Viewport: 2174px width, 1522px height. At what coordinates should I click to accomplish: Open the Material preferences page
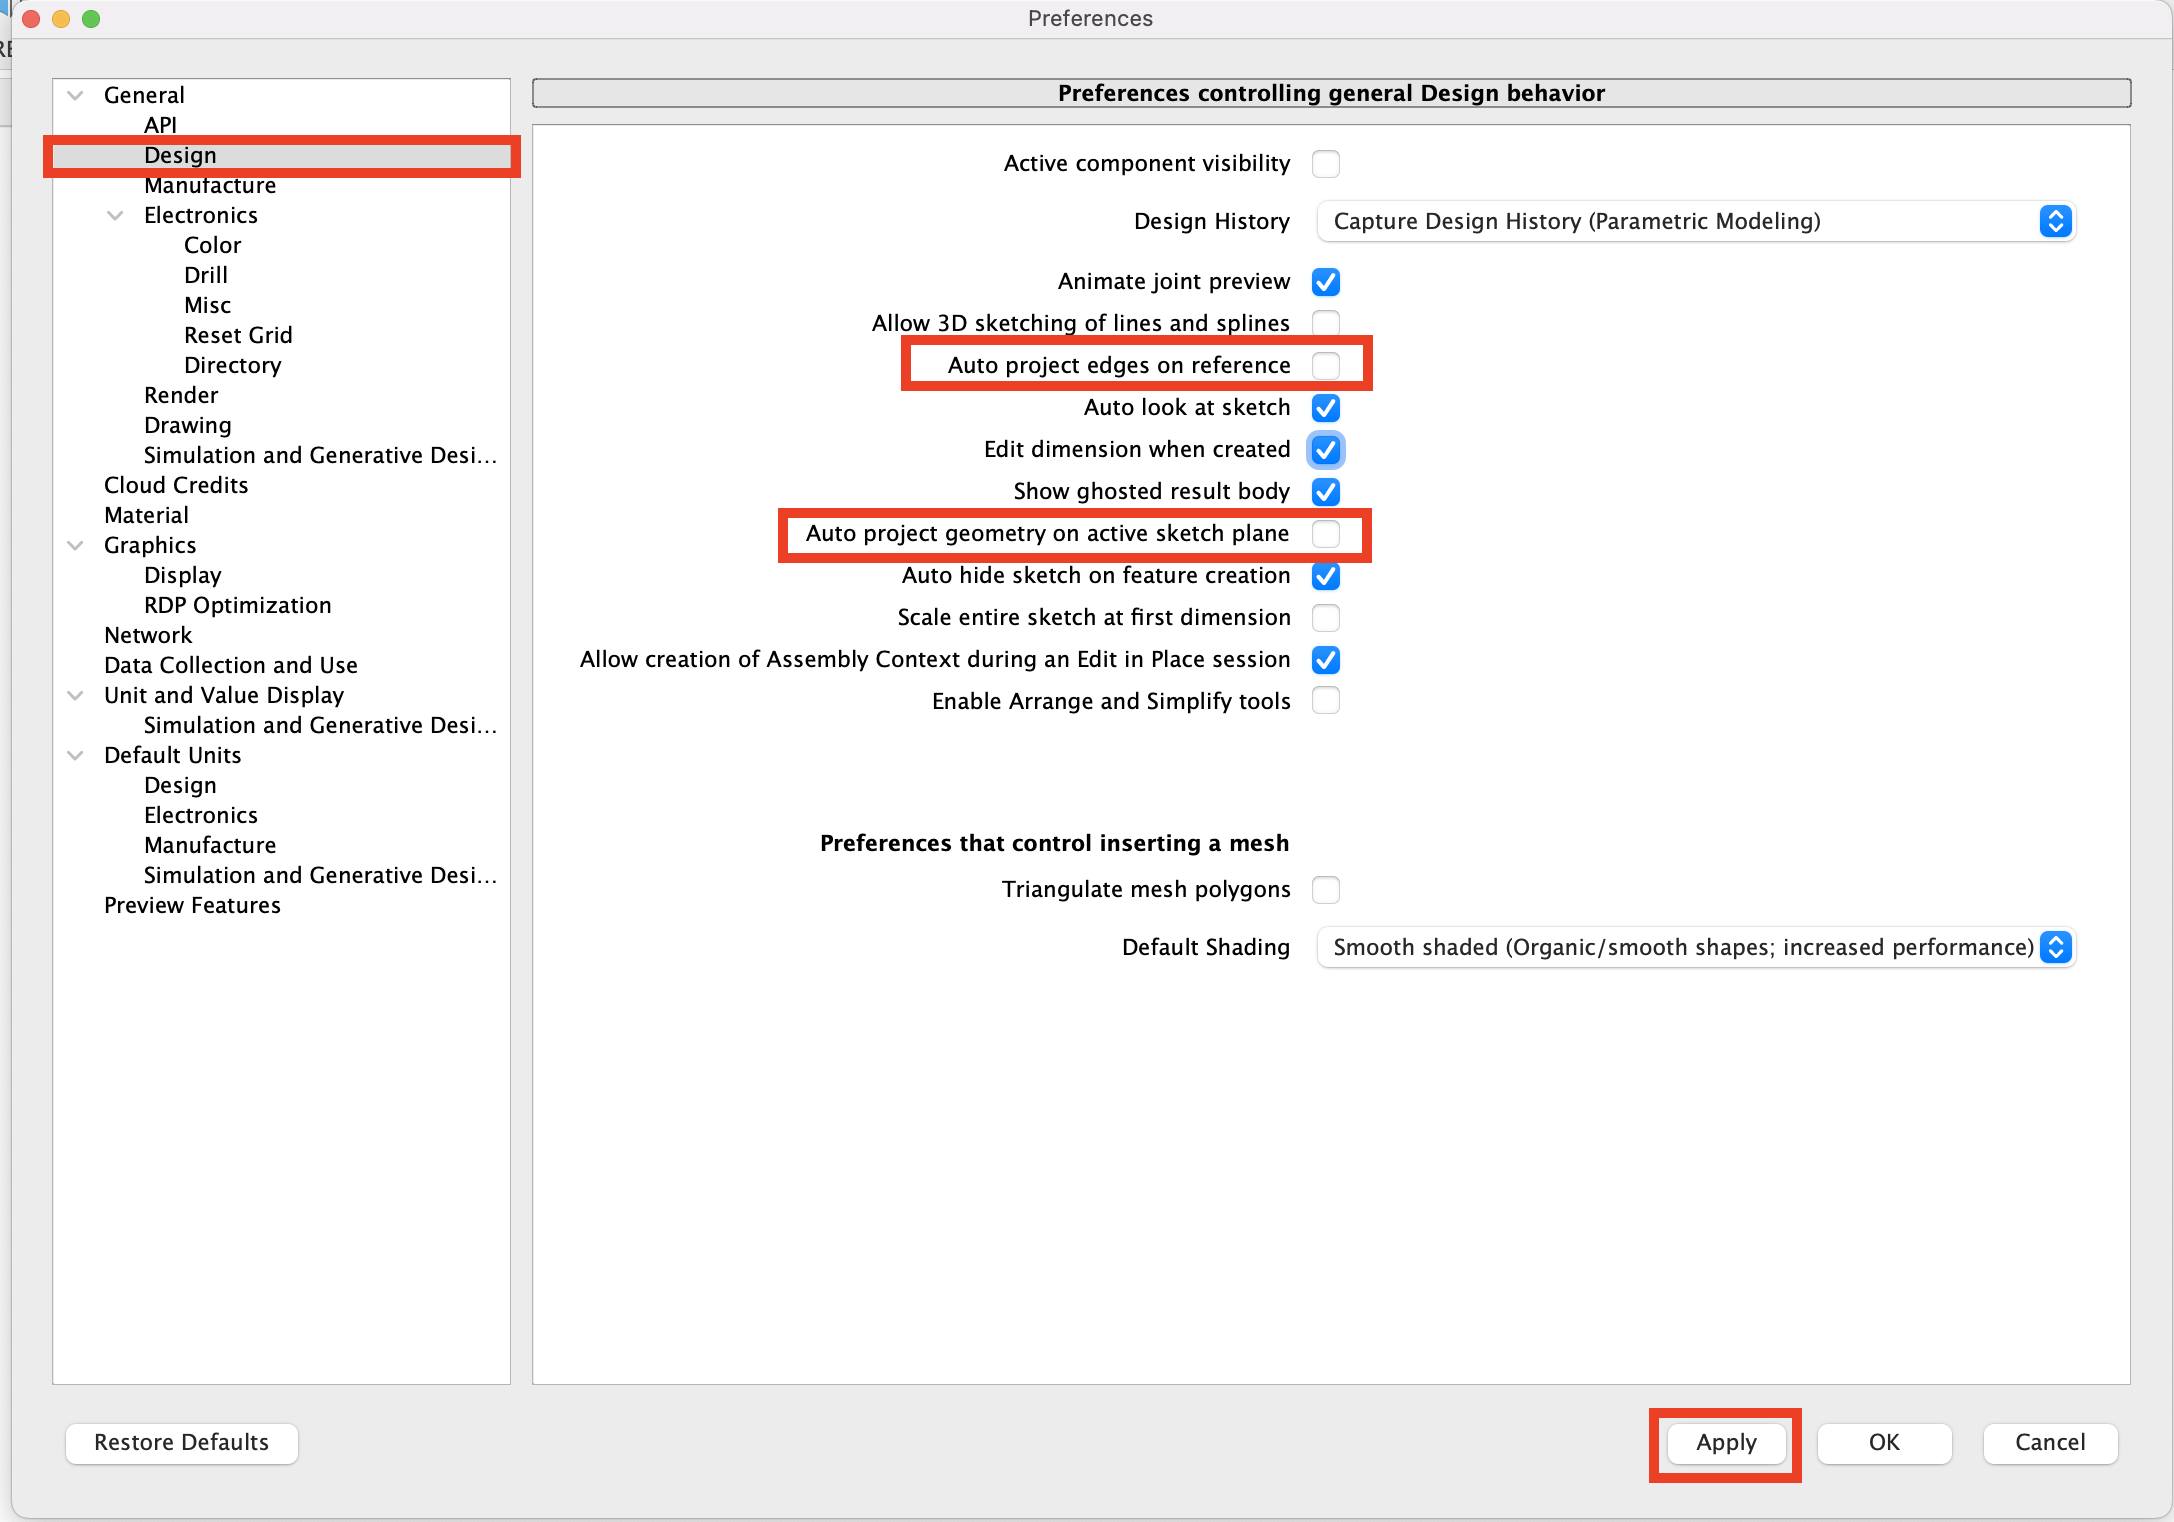(146, 516)
